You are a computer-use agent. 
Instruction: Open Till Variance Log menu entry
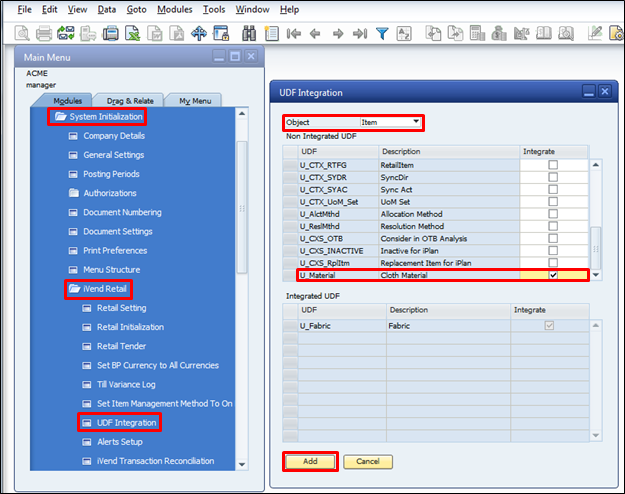[x=126, y=384]
